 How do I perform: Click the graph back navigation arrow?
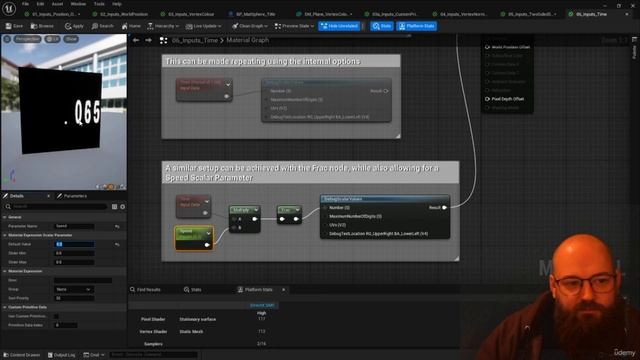click(x=136, y=40)
